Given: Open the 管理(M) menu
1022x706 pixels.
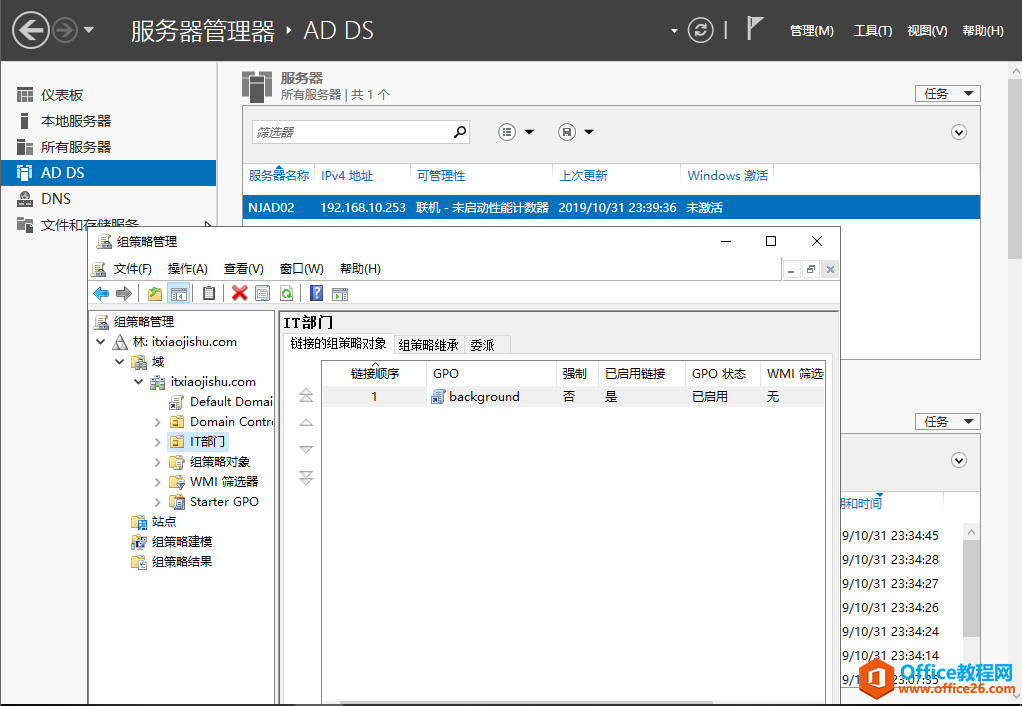Looking at the screenshot, I should pyautogui.click(x=811, y=31).
